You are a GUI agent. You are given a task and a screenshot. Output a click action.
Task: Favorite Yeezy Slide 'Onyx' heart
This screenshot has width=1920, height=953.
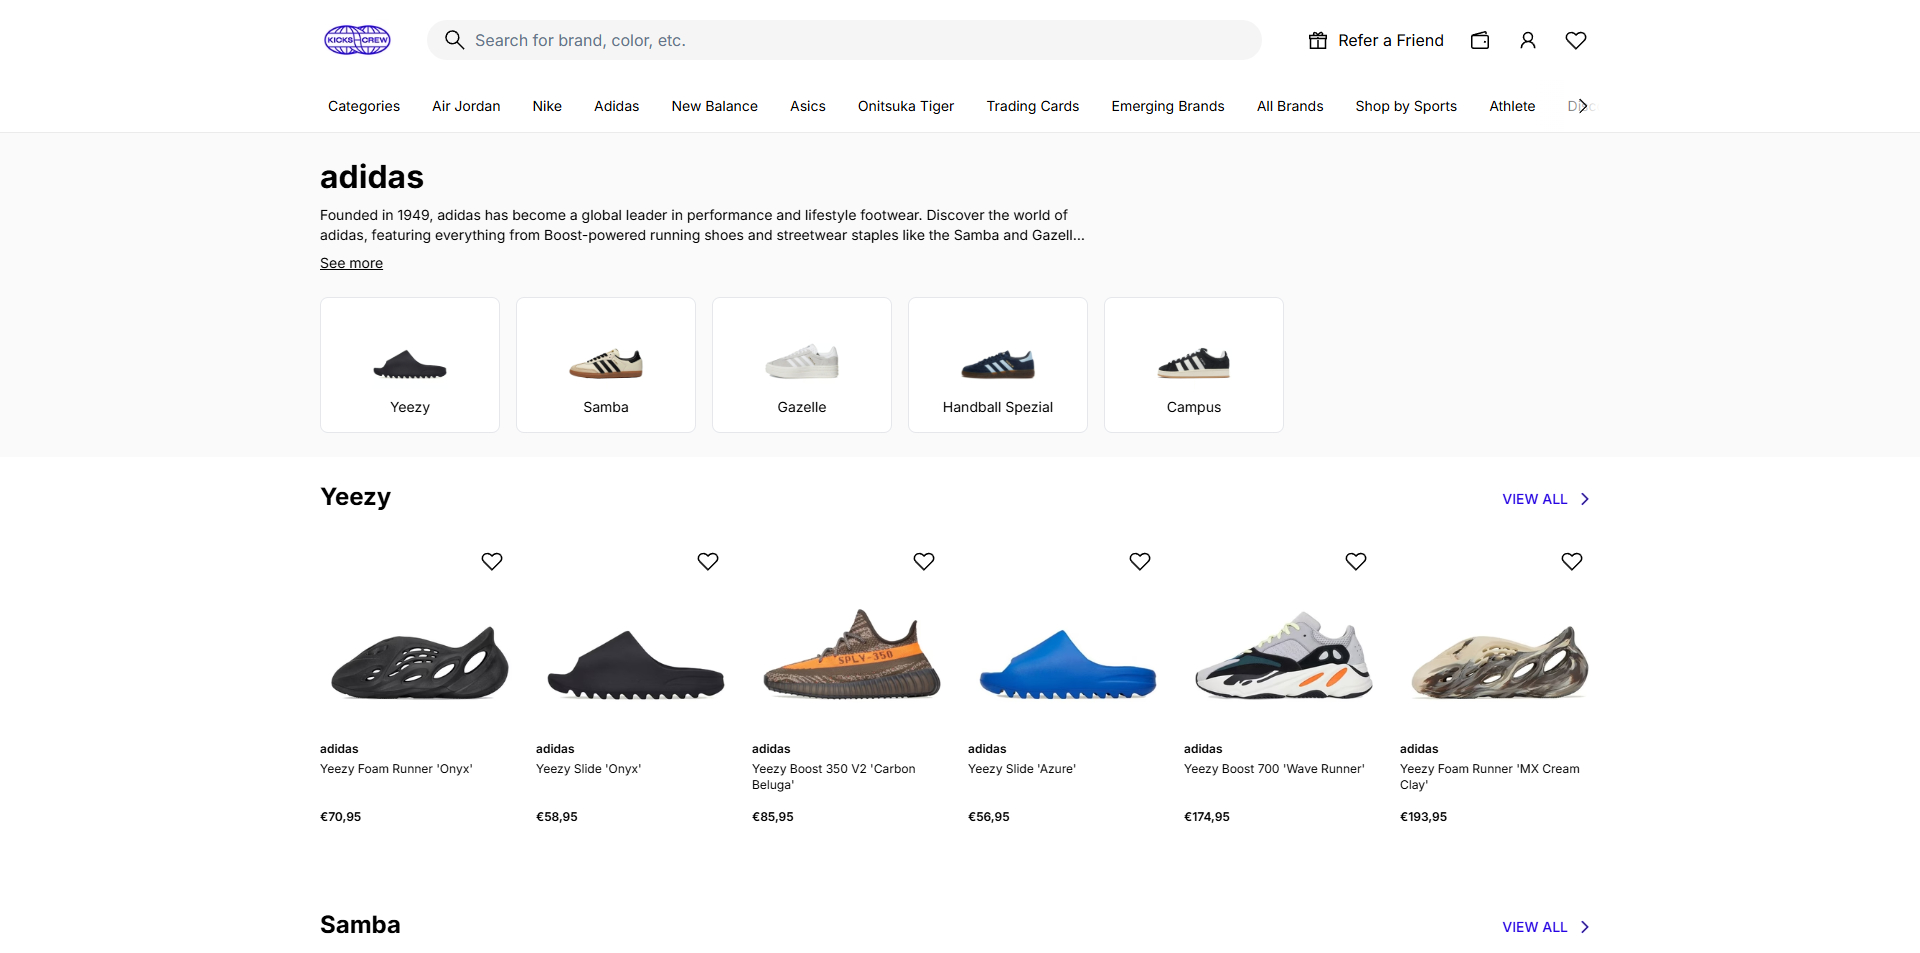[x=708, y=561]
